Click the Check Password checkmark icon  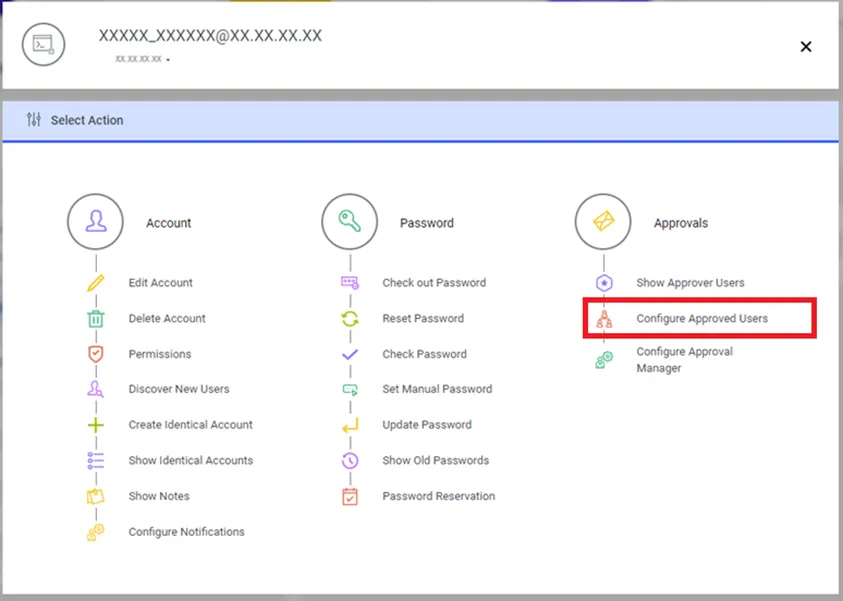pos(350,354)
